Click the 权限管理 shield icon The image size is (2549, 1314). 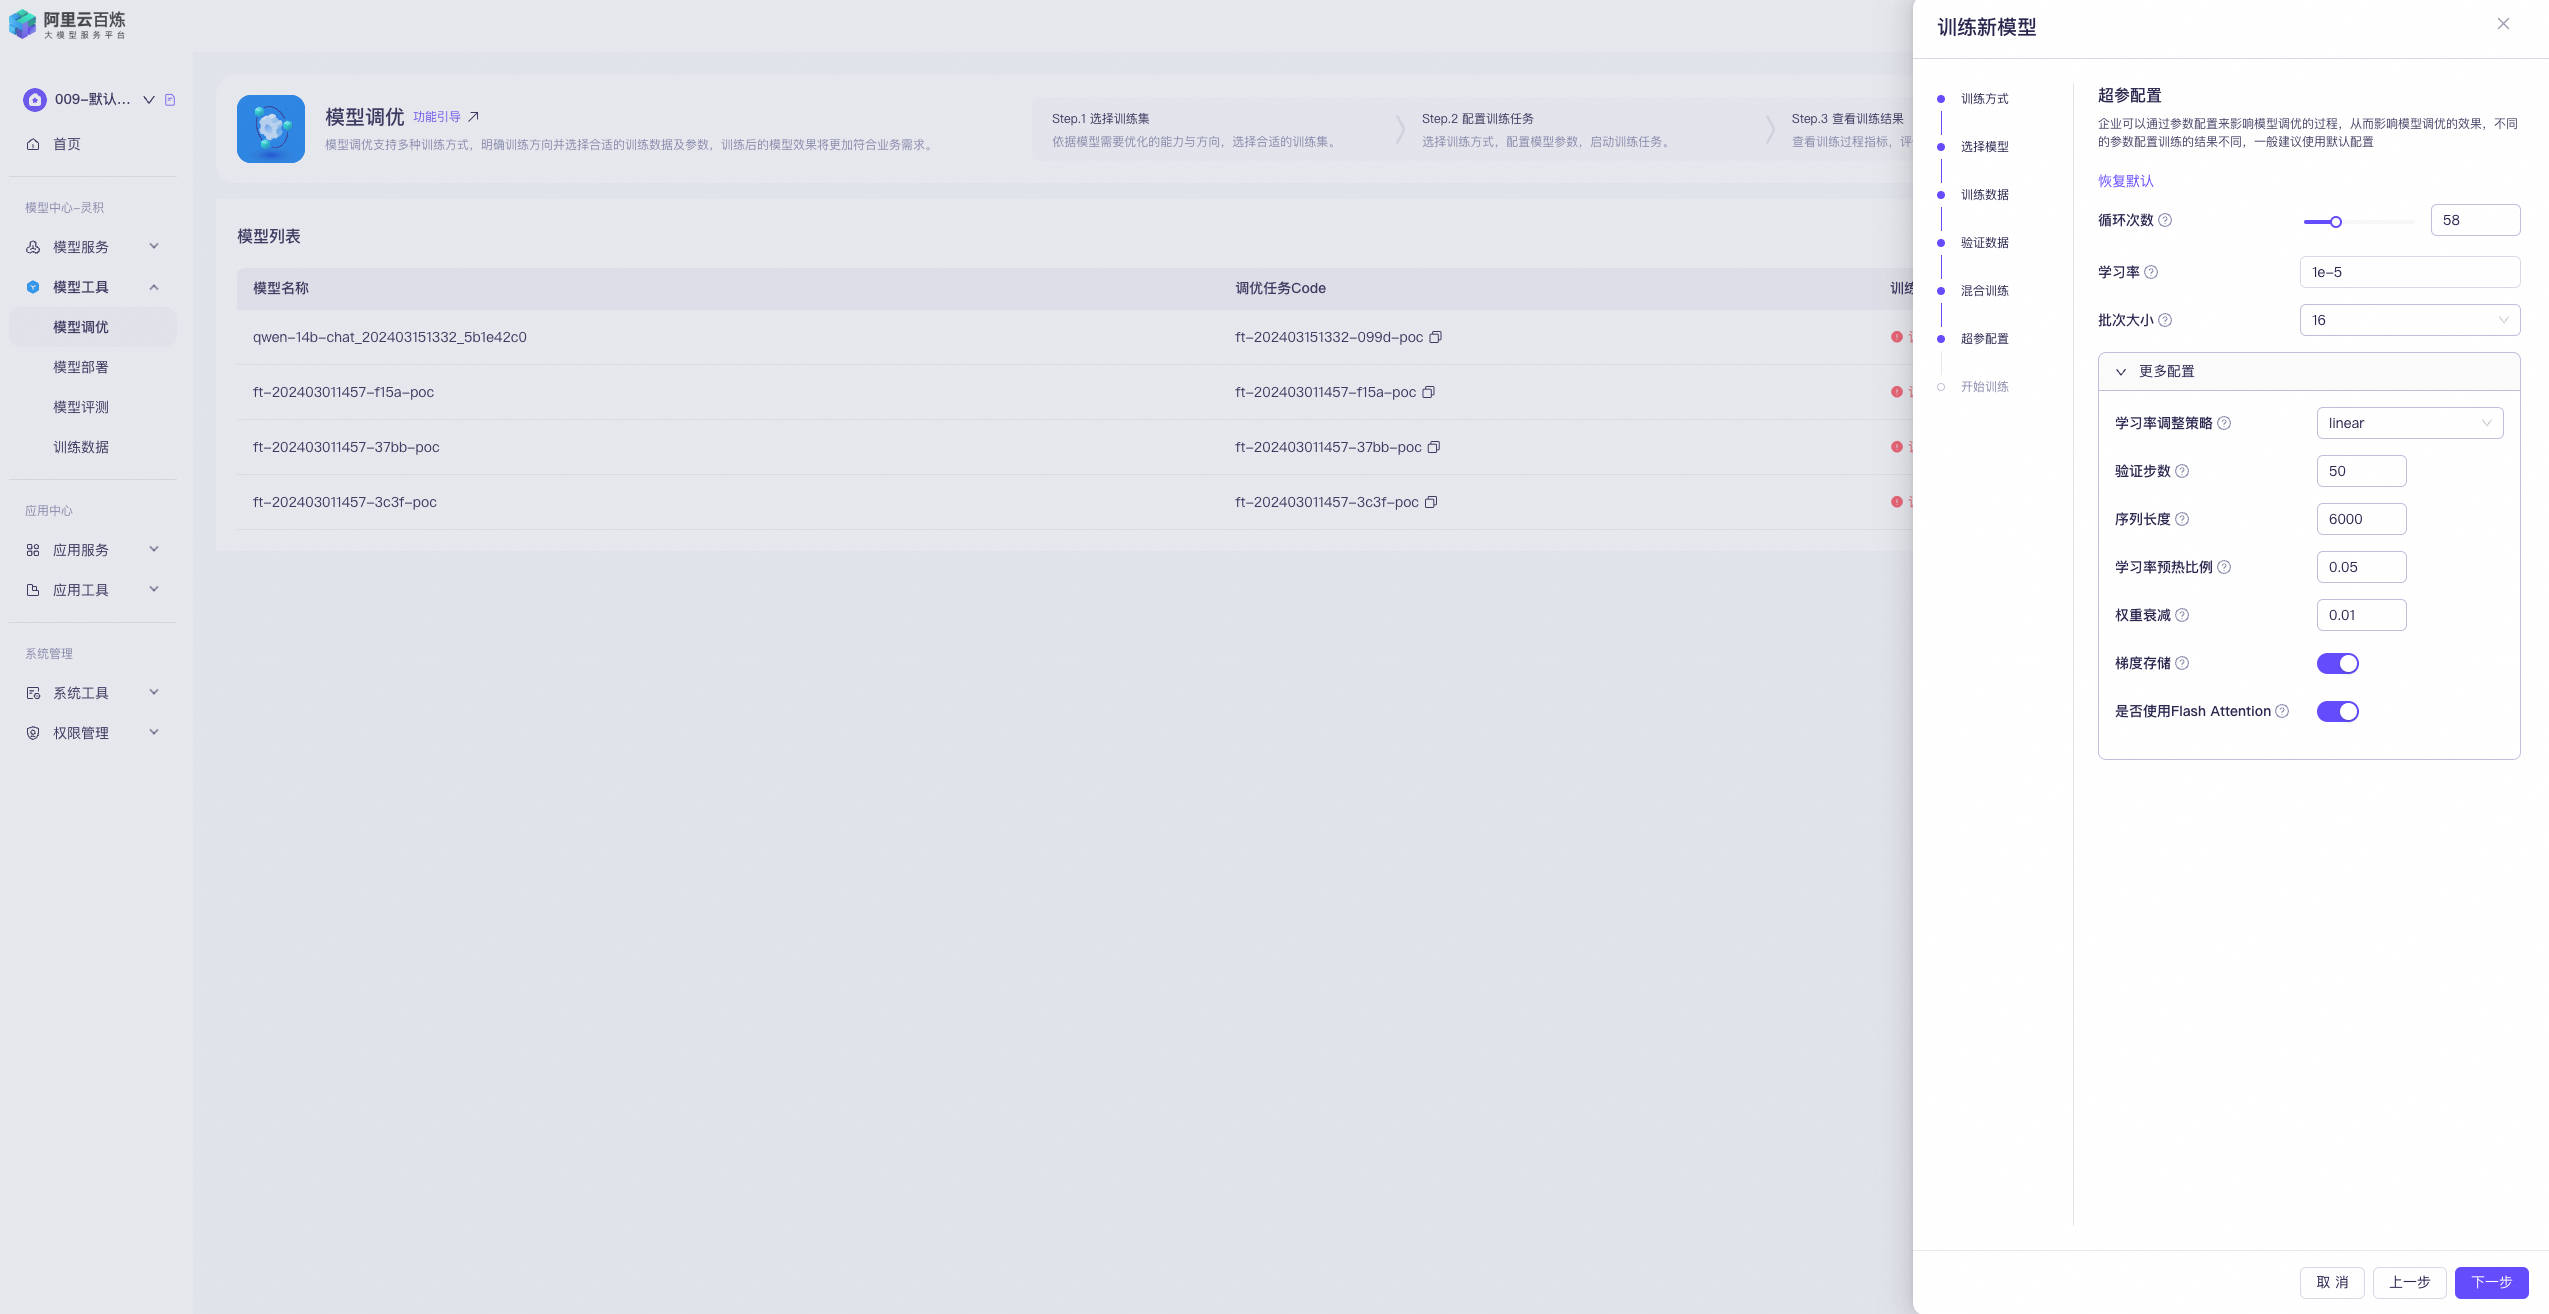pyautogui.click(x=33, y=733)
